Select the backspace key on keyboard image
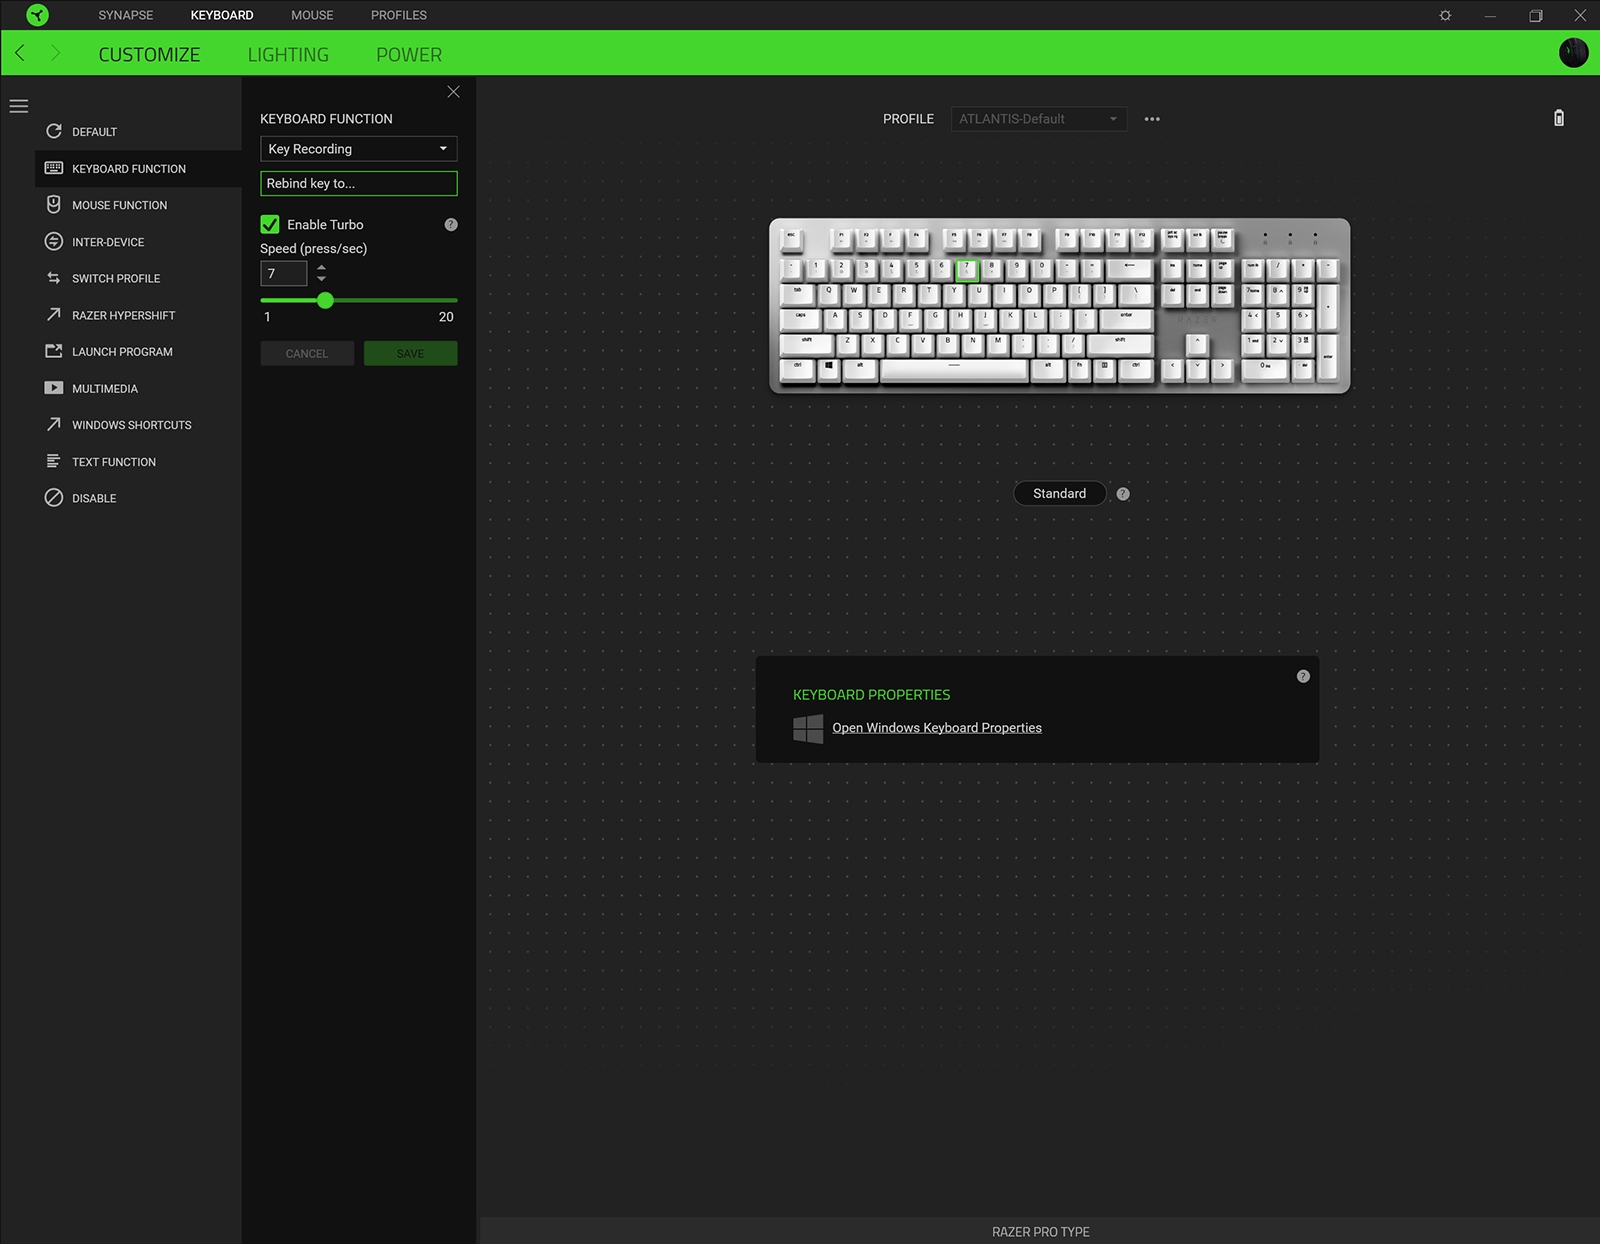This screenshot has height=1244, width=1600. pos(1129,270)
